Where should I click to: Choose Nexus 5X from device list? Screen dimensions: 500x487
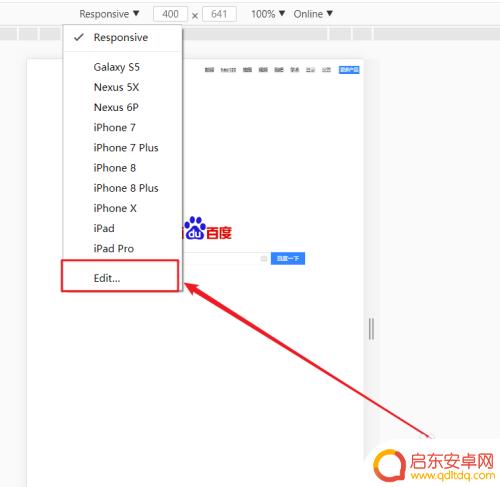(x=122, y=87)
